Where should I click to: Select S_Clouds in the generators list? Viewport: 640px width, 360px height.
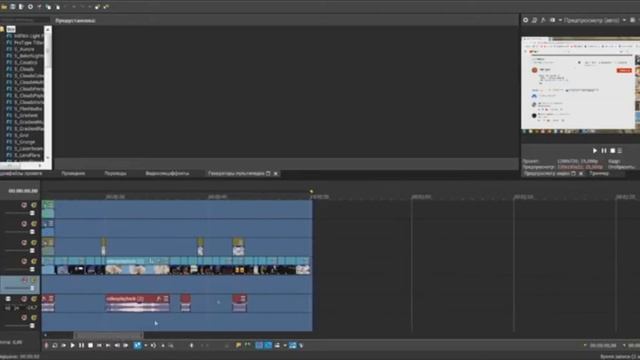24,69
